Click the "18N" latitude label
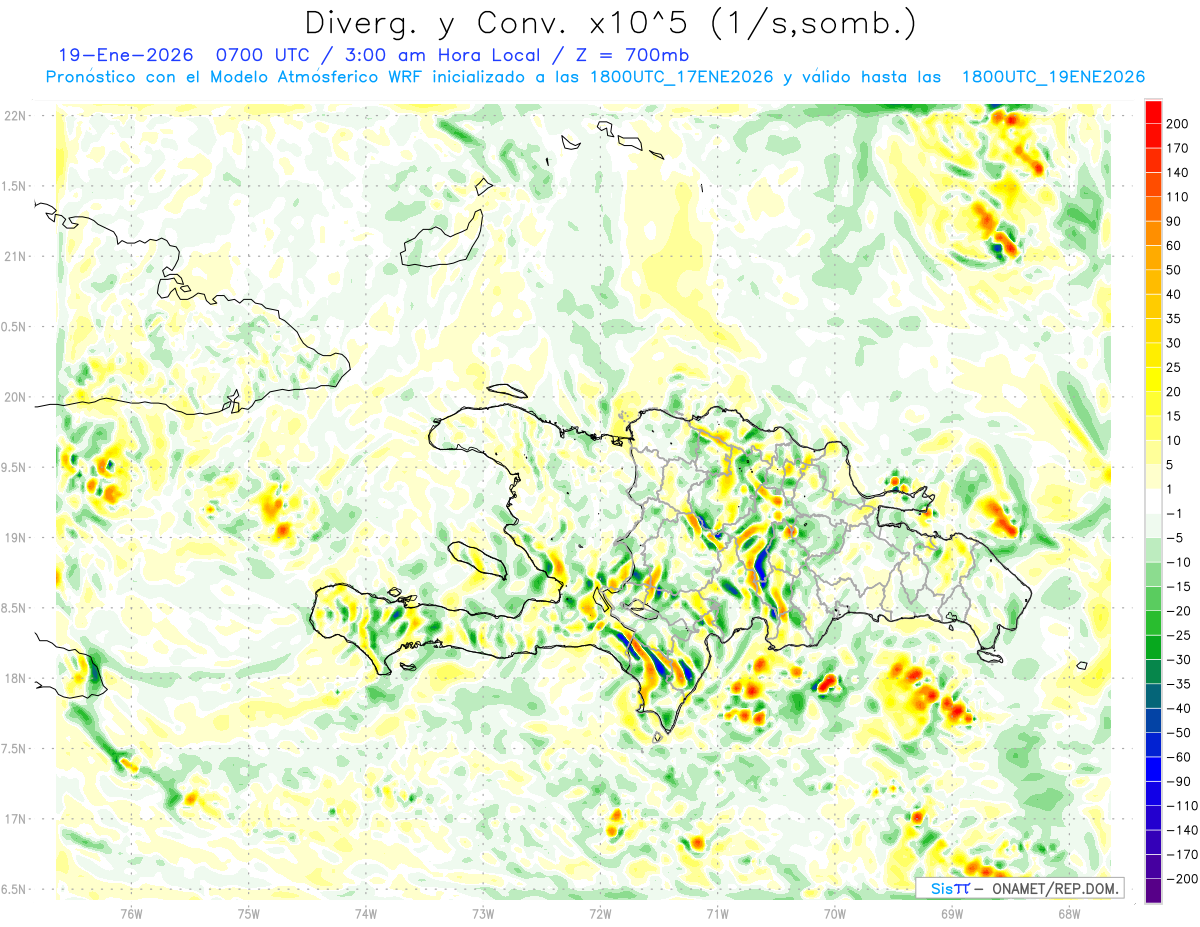Viewport: 1200px width, 927px height. point(14,678)
